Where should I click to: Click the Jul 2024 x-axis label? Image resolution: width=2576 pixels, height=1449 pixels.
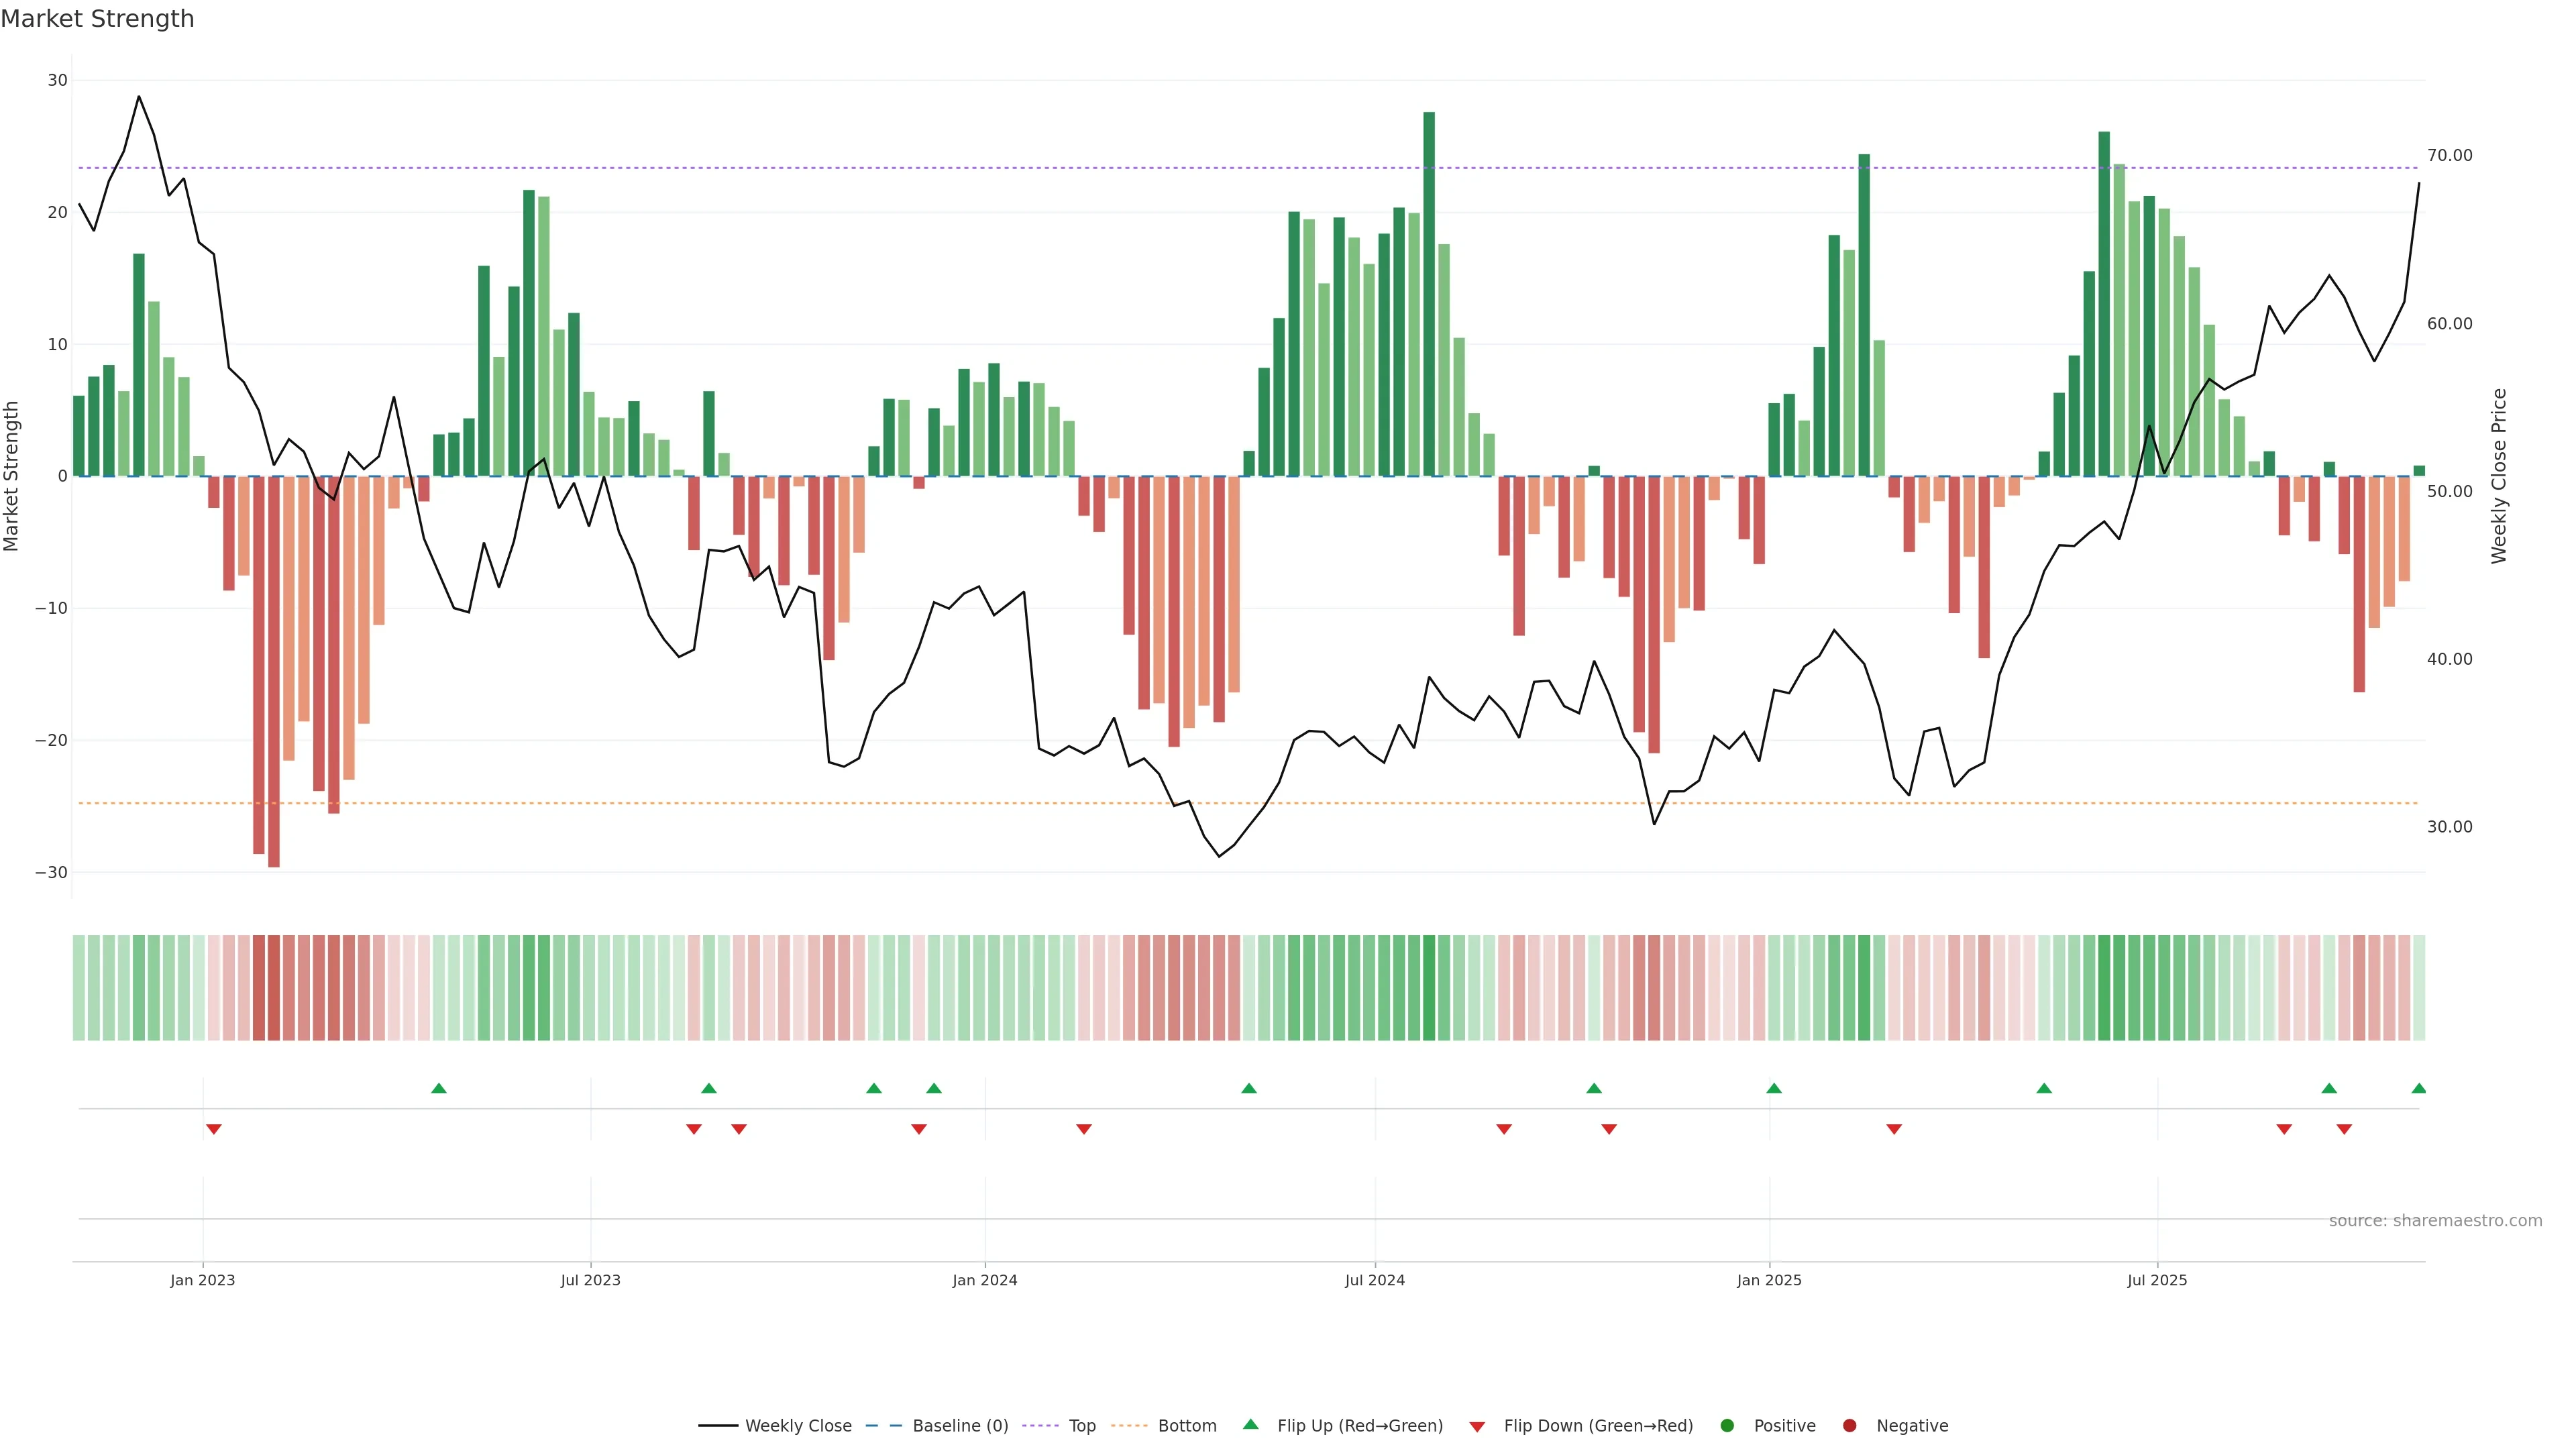[x=1374, y=1280]
